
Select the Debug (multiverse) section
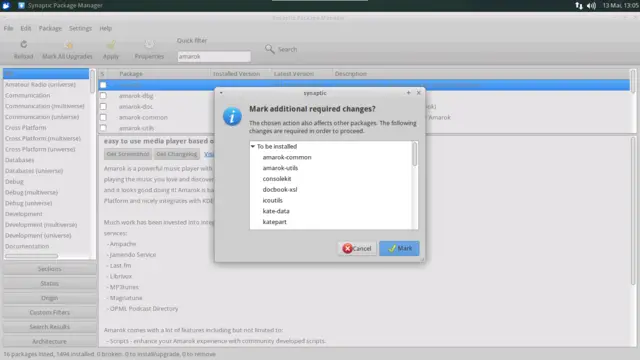[31, 192]
